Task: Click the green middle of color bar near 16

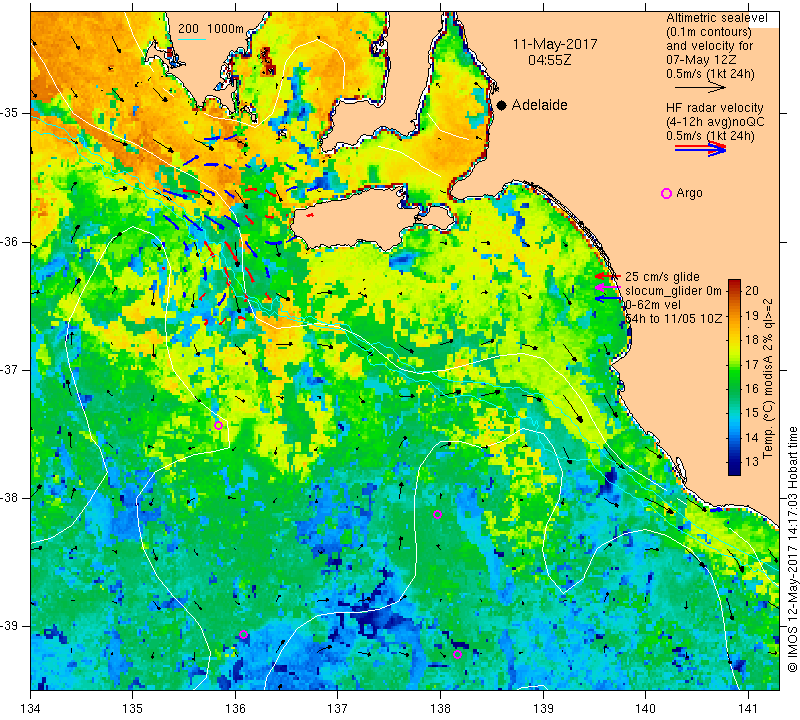Action: click(x=734, y=388)
